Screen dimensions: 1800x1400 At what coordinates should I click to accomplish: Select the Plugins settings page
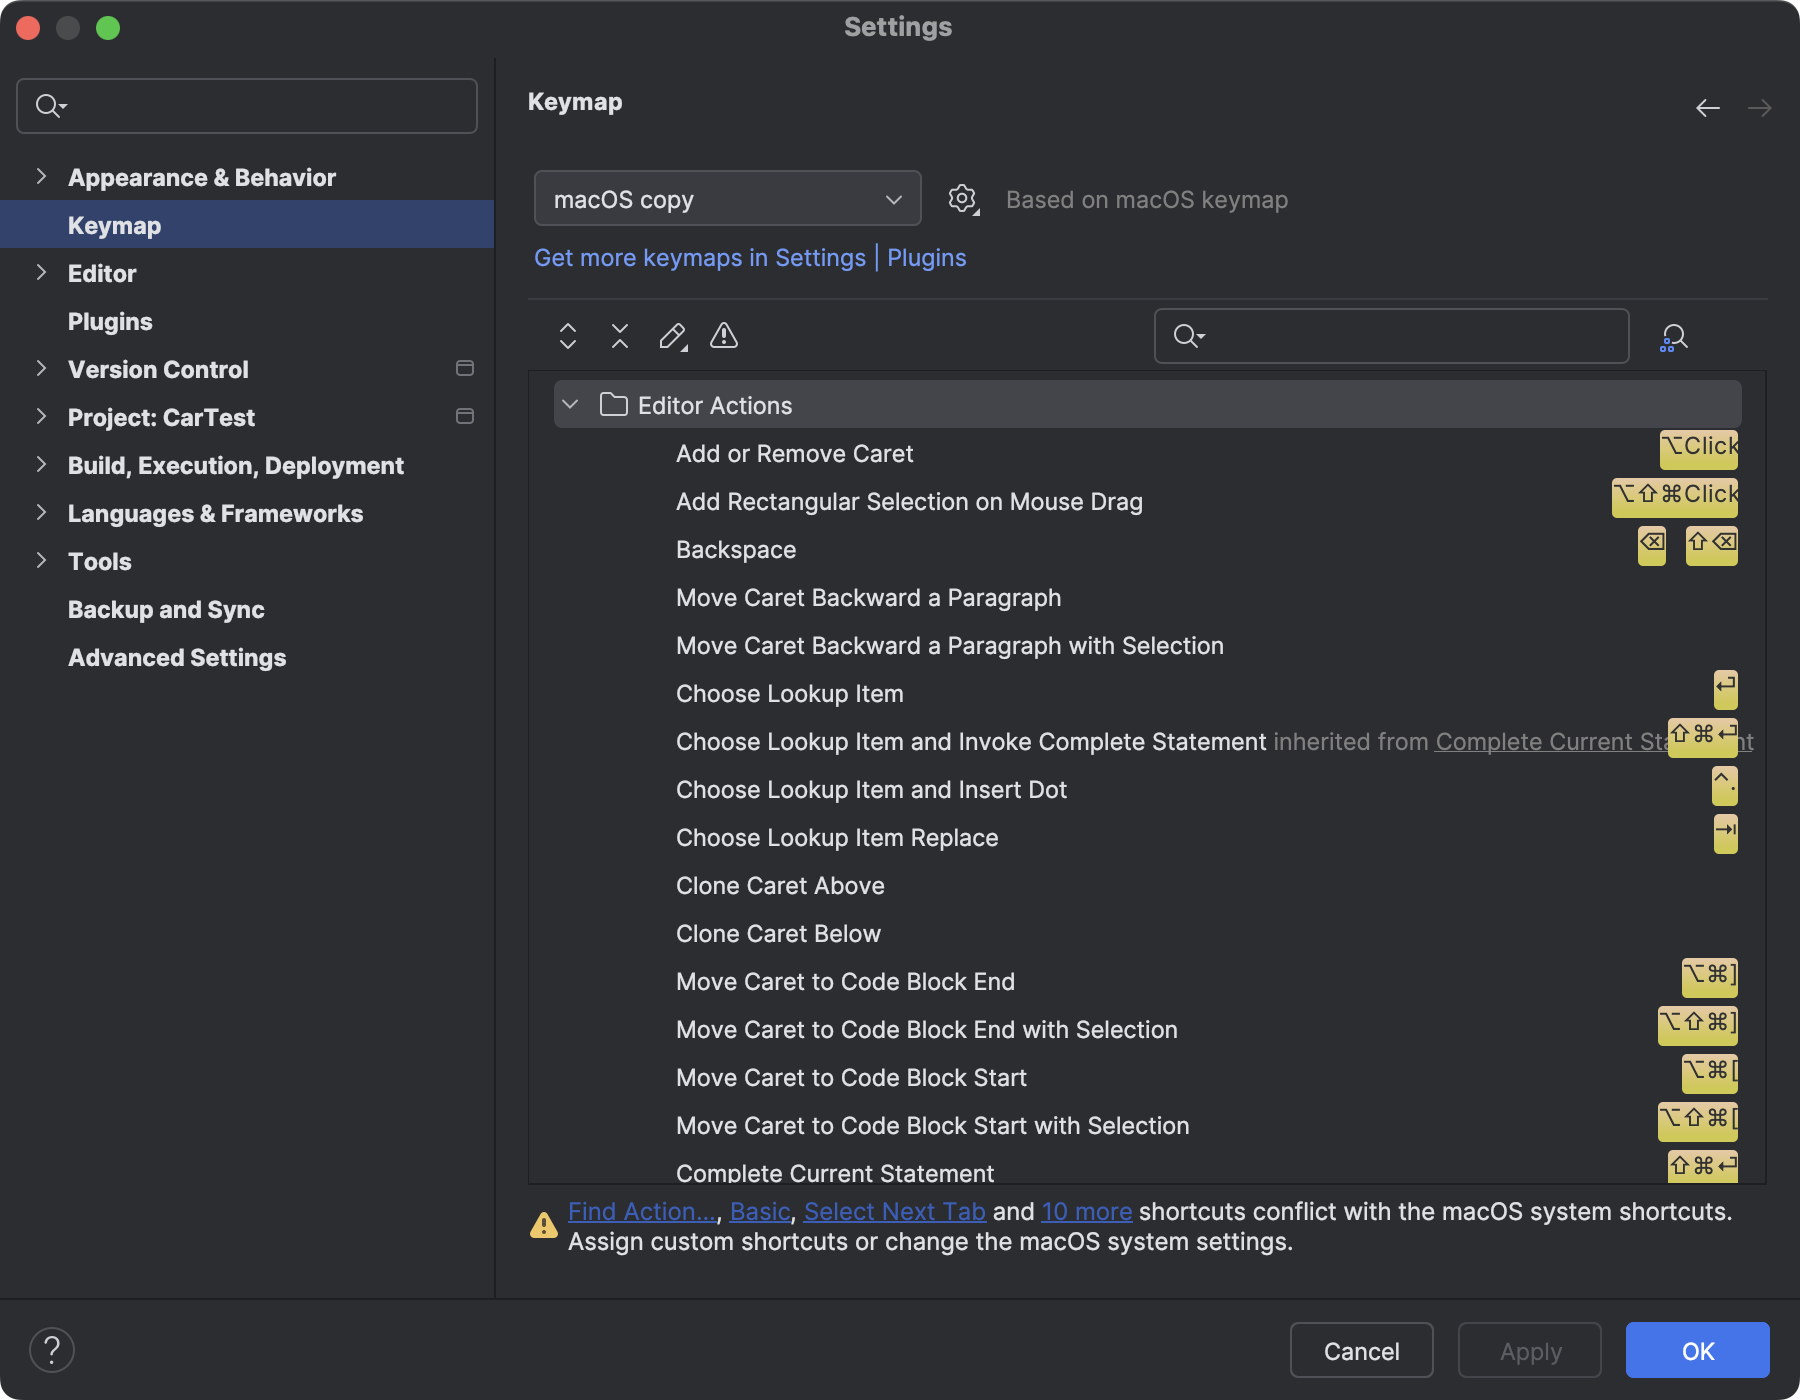coord(110,321)
